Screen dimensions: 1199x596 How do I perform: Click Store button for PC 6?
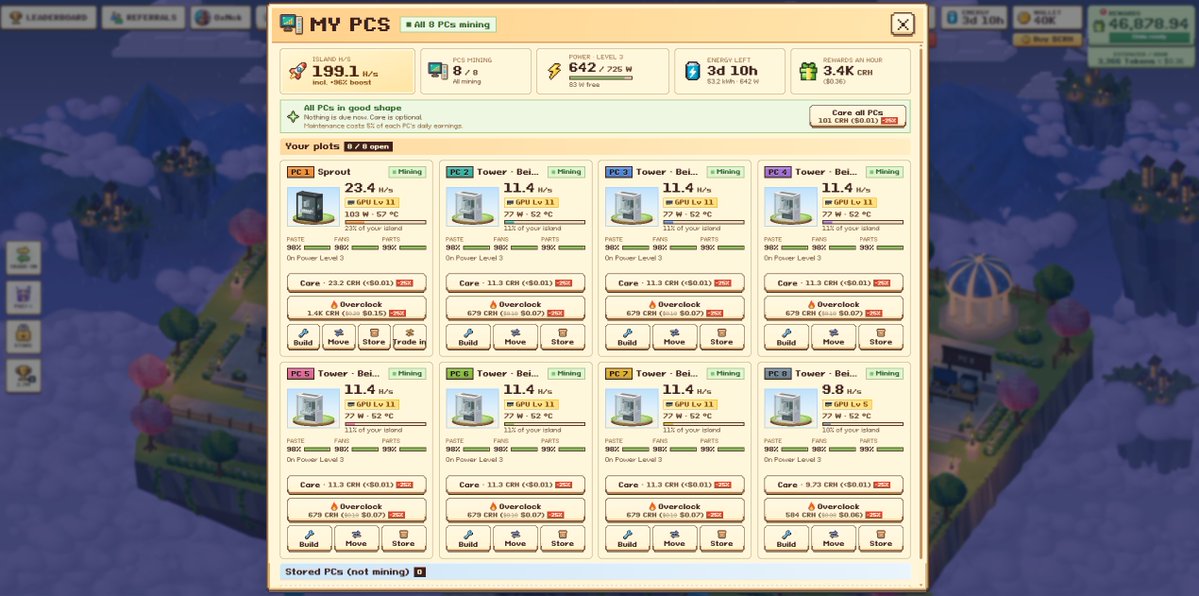(x=562, y=539)
